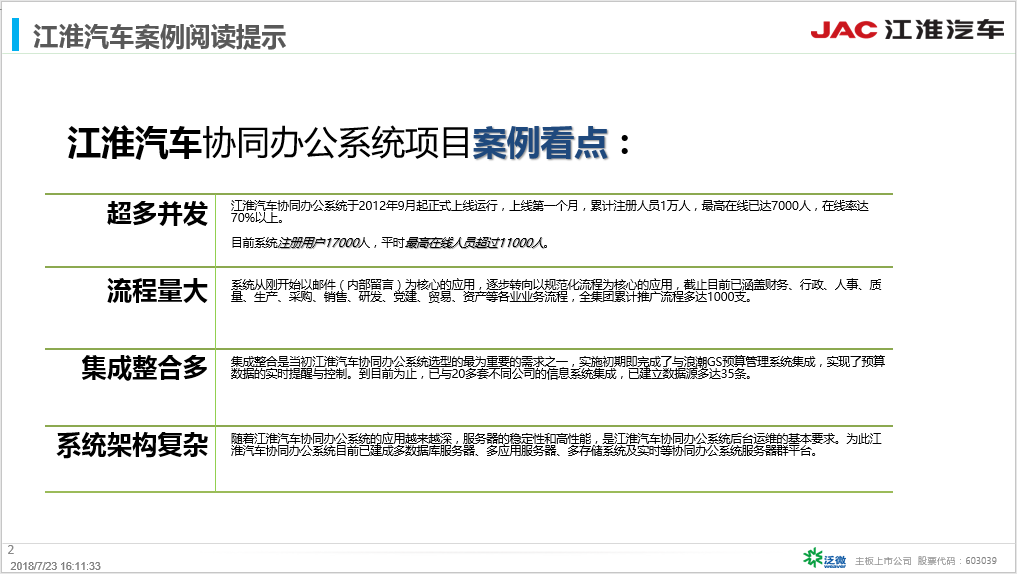Click the JAC logo in the header
Screen dimensions: 1017x574
843,30
